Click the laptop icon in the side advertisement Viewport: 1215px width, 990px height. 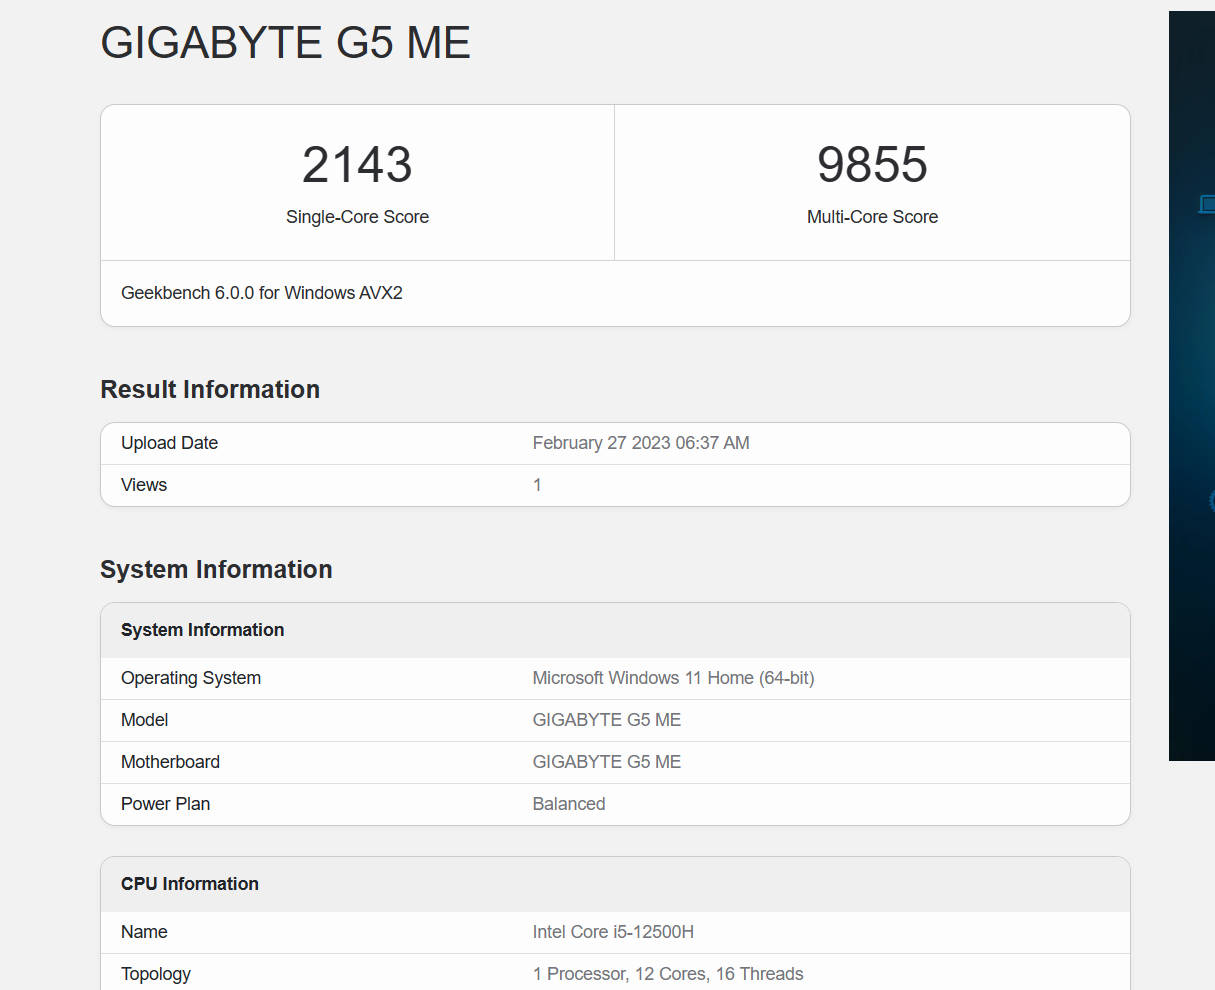pos(1207,204)
